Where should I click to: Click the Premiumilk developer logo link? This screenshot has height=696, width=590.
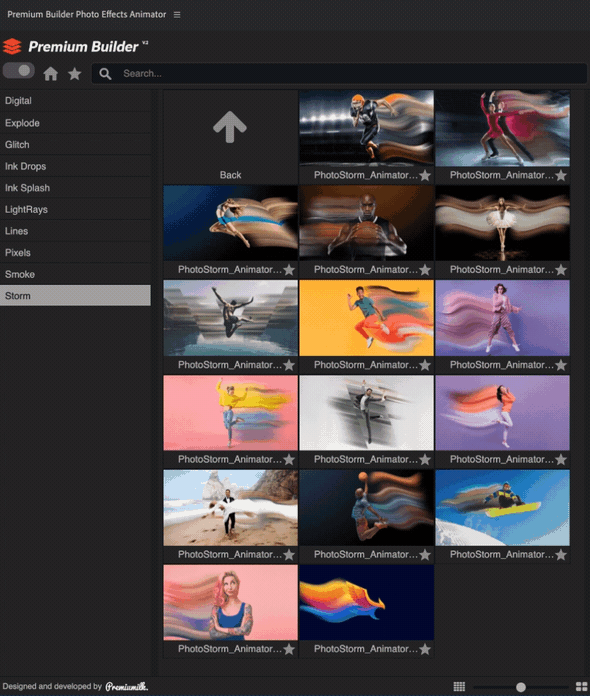coord(127,687)
